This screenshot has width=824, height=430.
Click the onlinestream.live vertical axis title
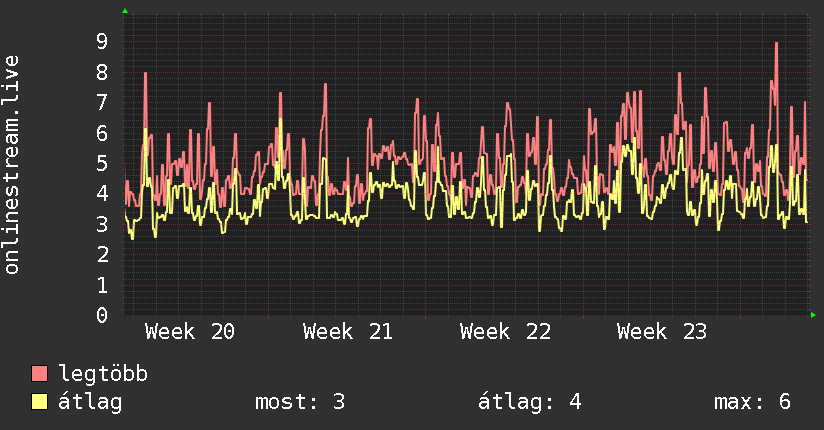click(x=11, y=165)
